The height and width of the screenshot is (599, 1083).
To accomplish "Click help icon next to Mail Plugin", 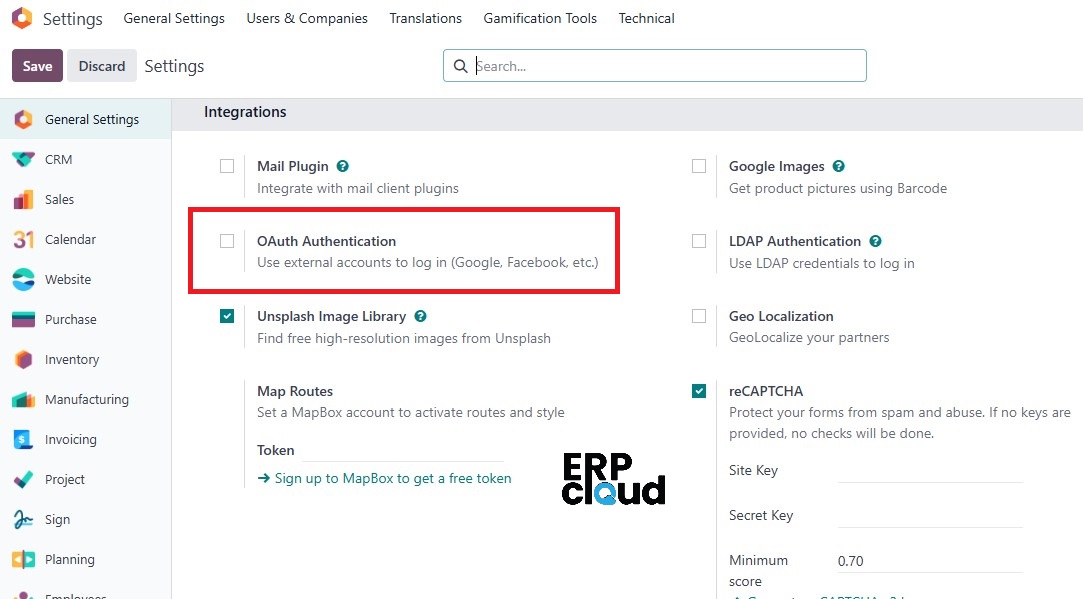I will (343, 166).
